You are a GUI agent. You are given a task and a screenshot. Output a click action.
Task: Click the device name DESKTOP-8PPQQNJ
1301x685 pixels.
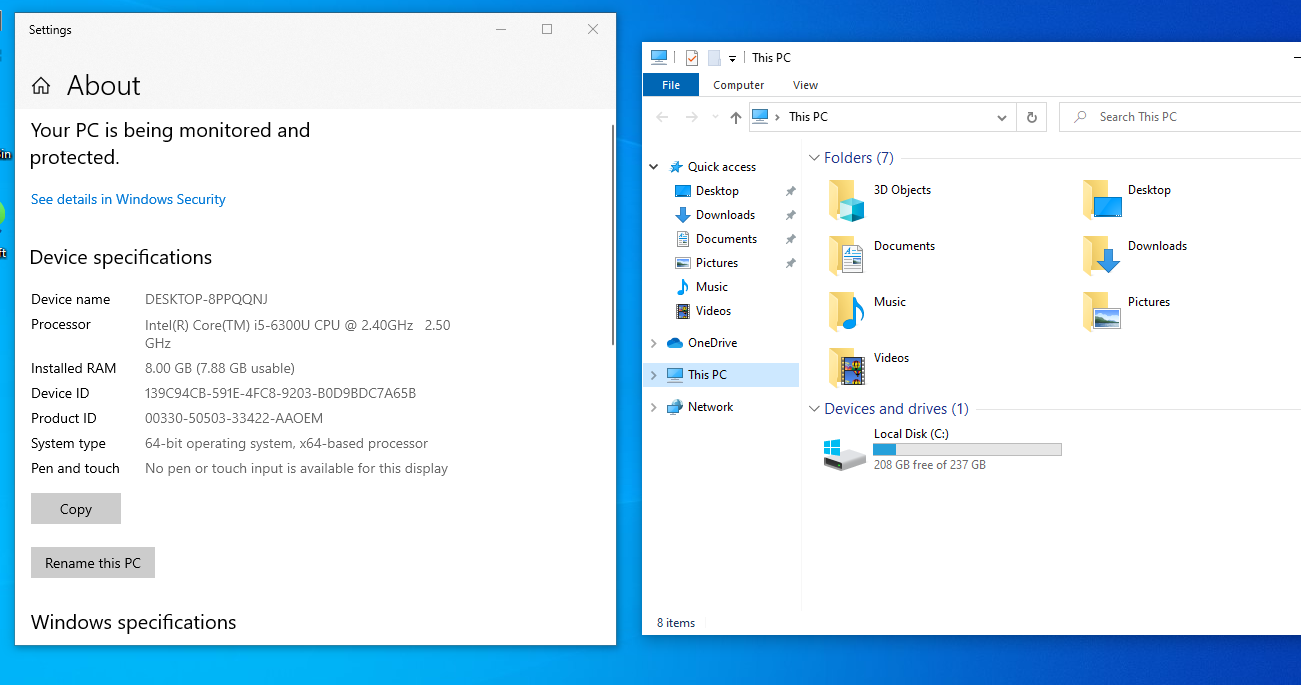pyautogui.click(x=206, y=299)
